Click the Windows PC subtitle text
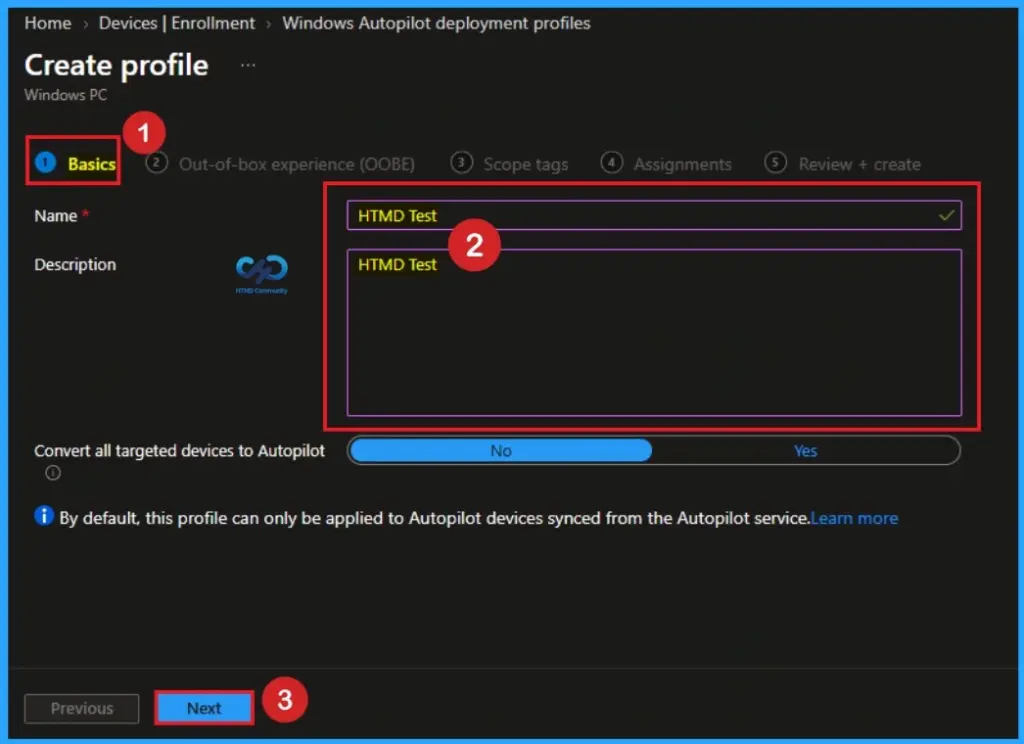Screen dimensions: 1024x744 (x=65, y=95)
